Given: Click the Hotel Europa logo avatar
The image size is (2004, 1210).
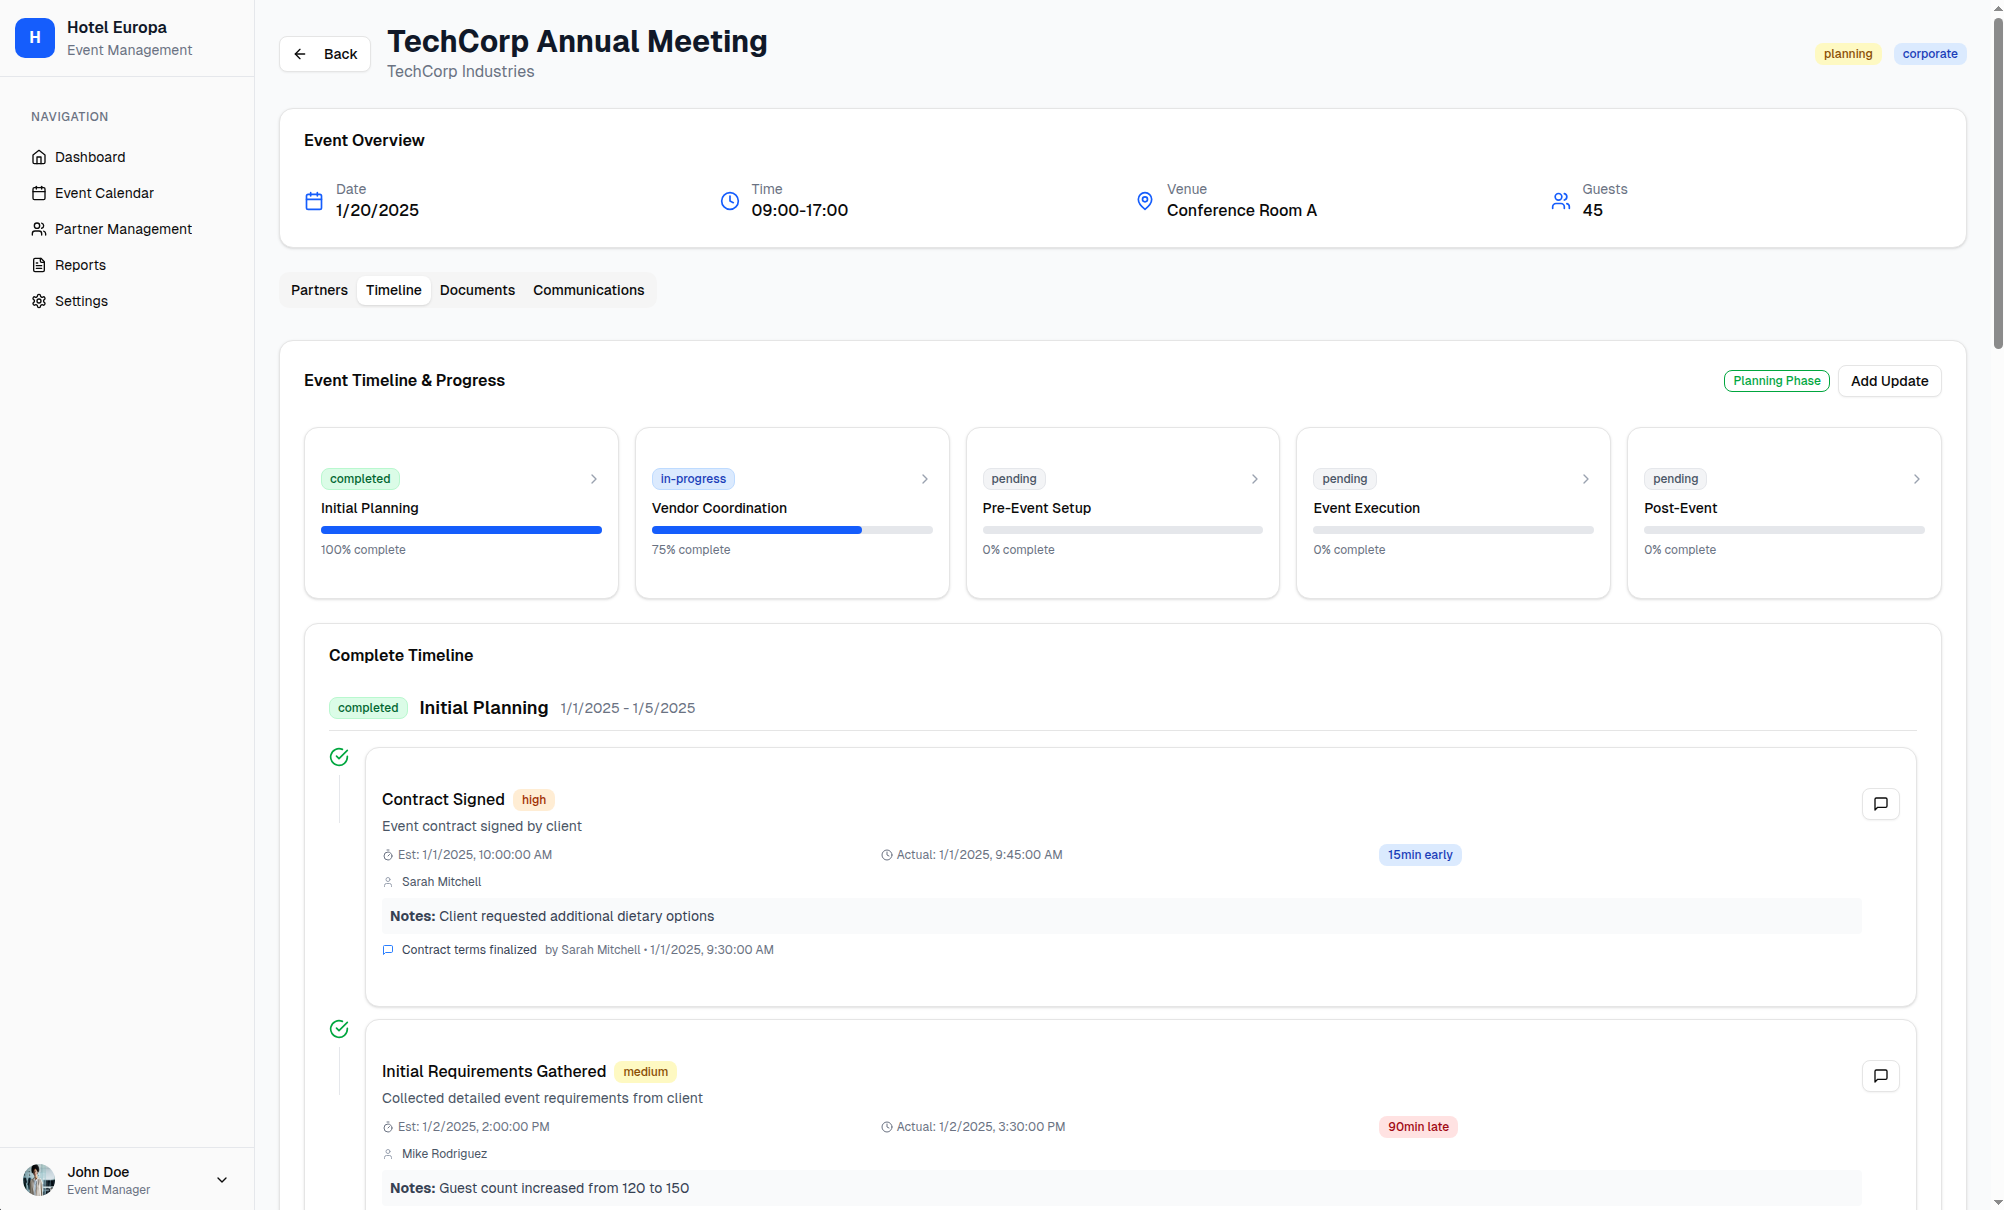Looking at the screenshot, I should tap(34, 38).
